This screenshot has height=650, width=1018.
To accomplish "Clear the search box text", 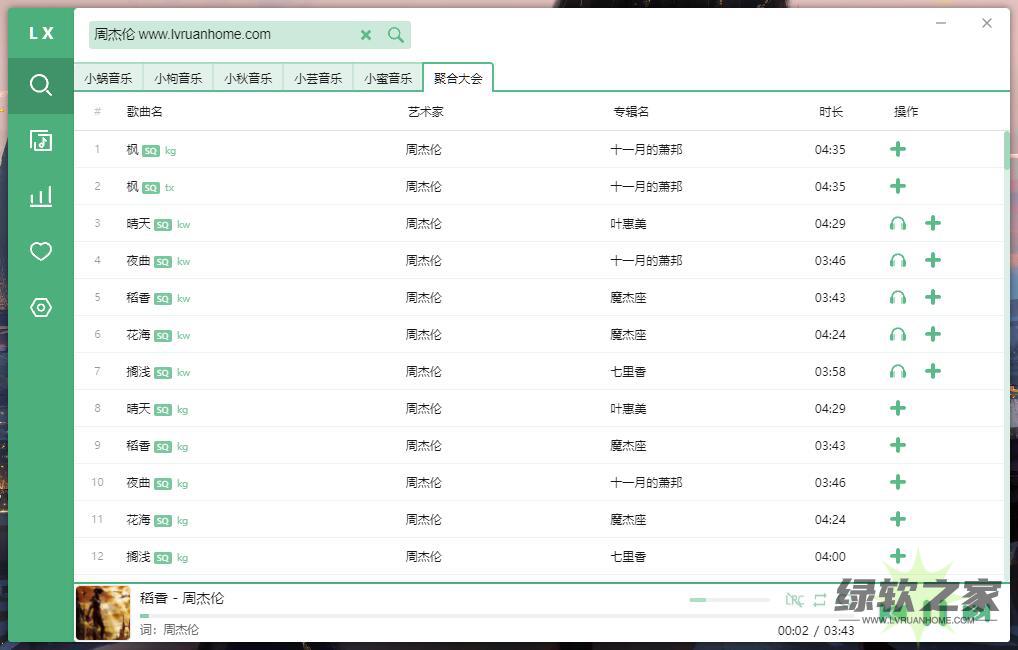I will click(366, 35).
